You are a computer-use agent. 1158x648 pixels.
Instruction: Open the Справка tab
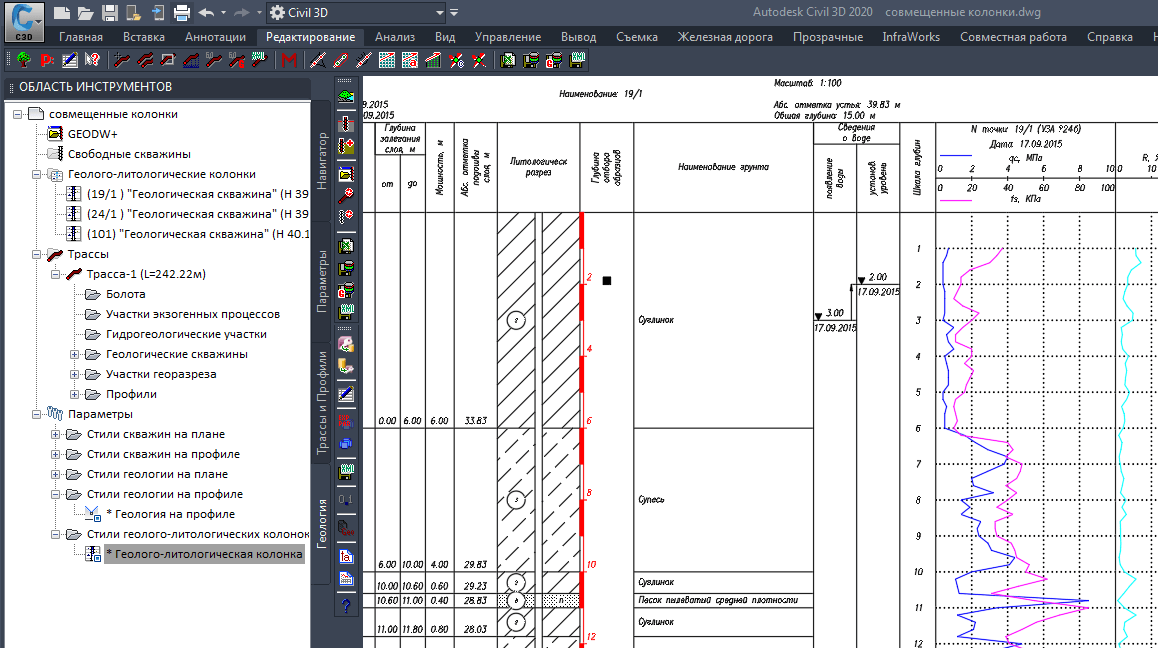click(1109, 37)
